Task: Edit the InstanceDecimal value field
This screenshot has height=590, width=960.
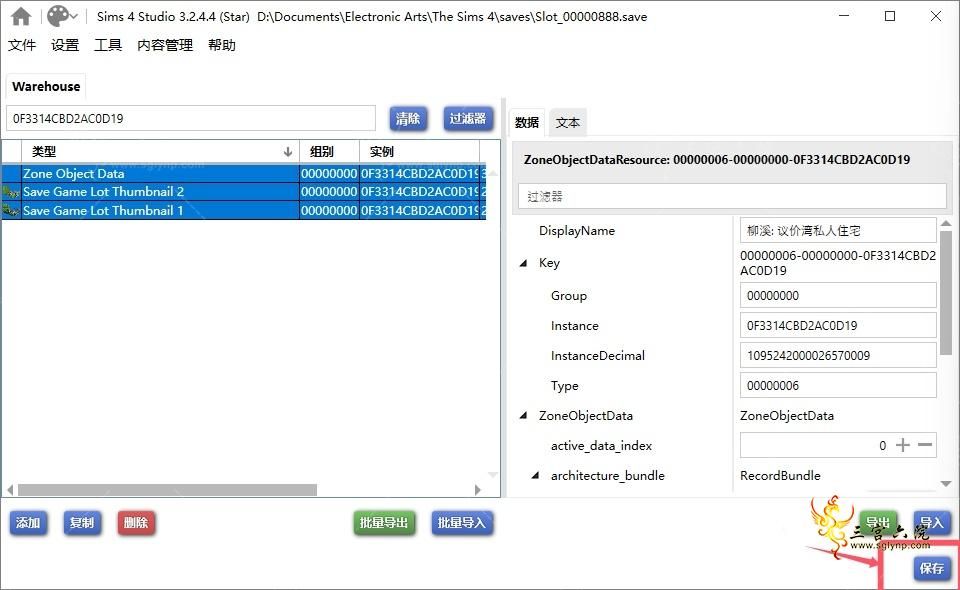Action: pyautogui.click(x=838, y=356)
